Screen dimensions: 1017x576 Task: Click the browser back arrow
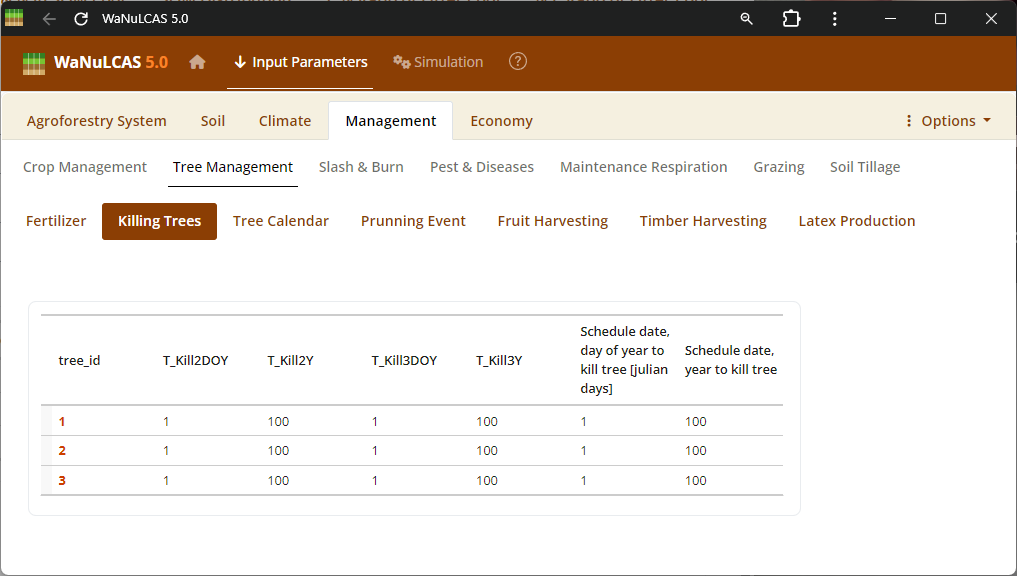coord(49,19)
